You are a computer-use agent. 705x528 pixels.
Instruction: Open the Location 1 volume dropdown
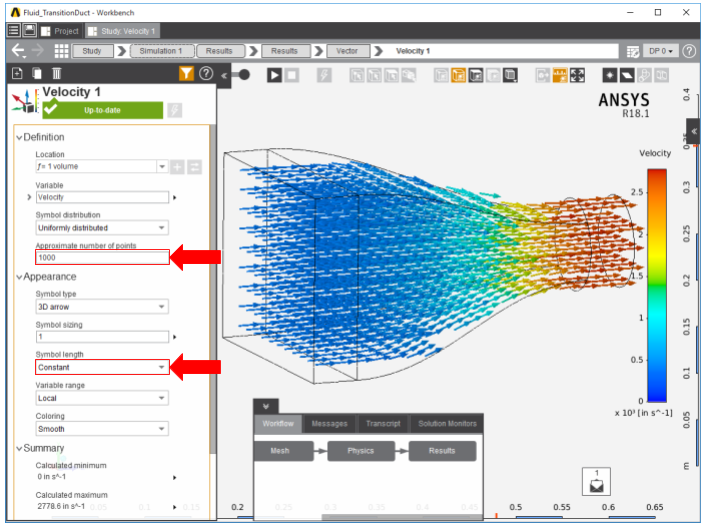pos(162,166)
